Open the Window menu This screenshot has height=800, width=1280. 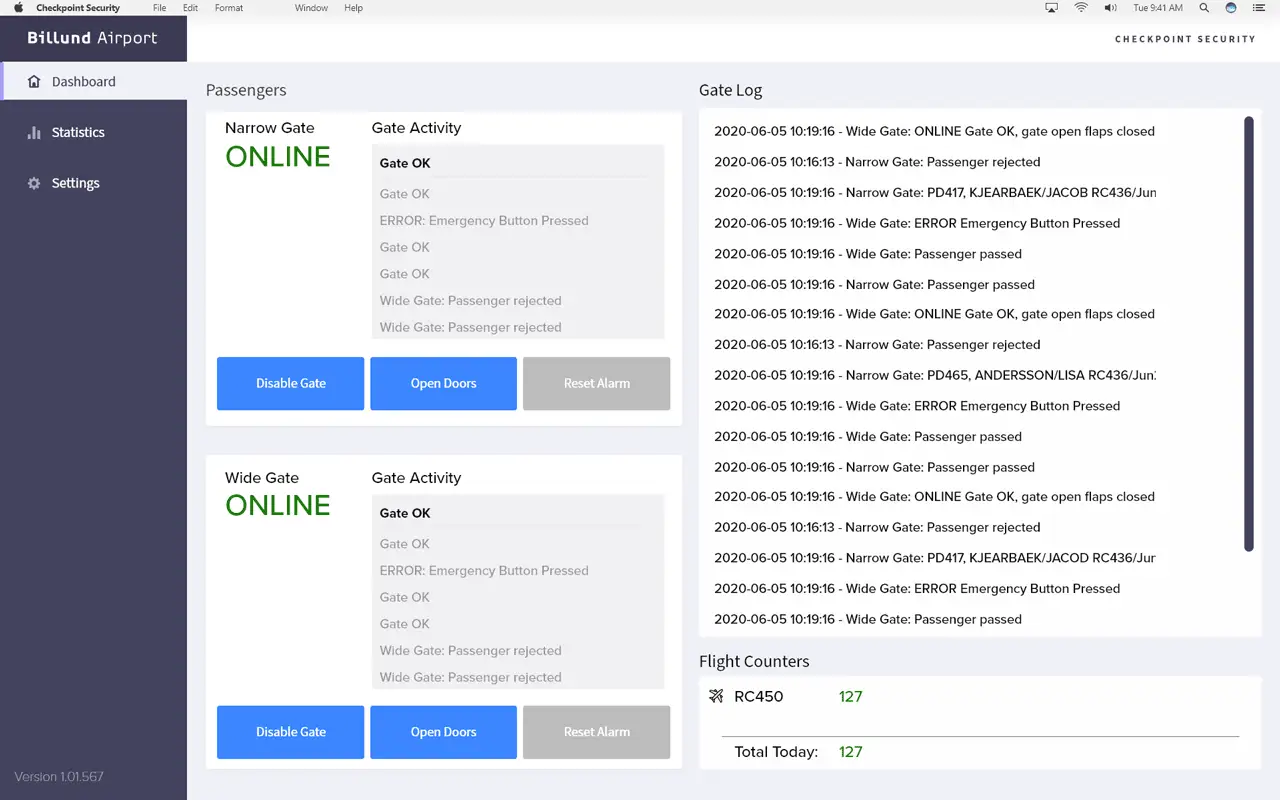(x=311, y=8)
